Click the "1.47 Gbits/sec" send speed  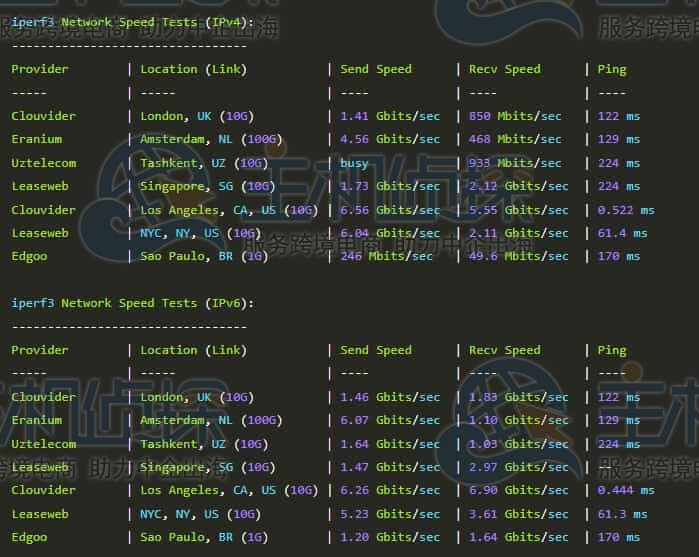click(390, 467)
